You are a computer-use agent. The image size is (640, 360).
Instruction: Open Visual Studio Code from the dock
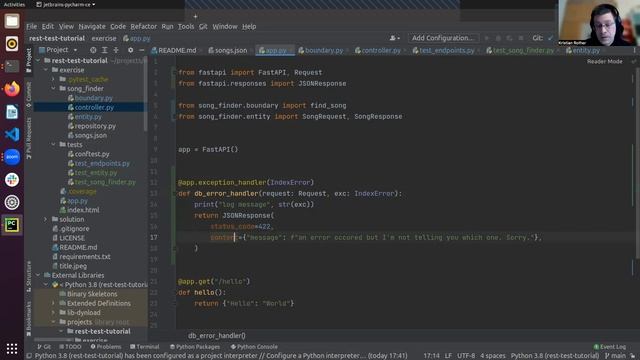click(x=12, y=134)
